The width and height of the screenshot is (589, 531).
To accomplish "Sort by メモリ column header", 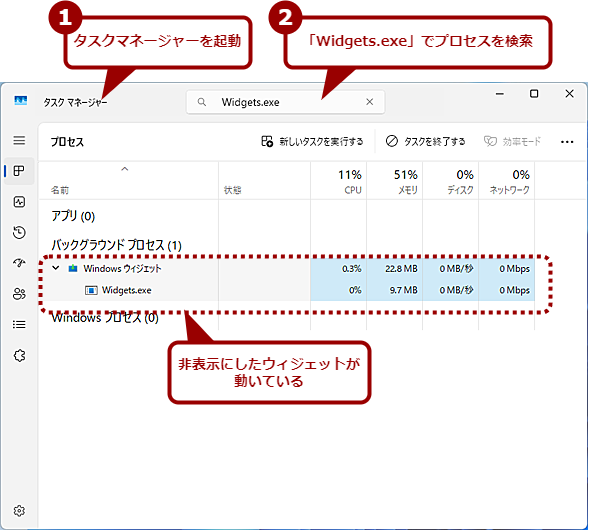I will 394,181.
